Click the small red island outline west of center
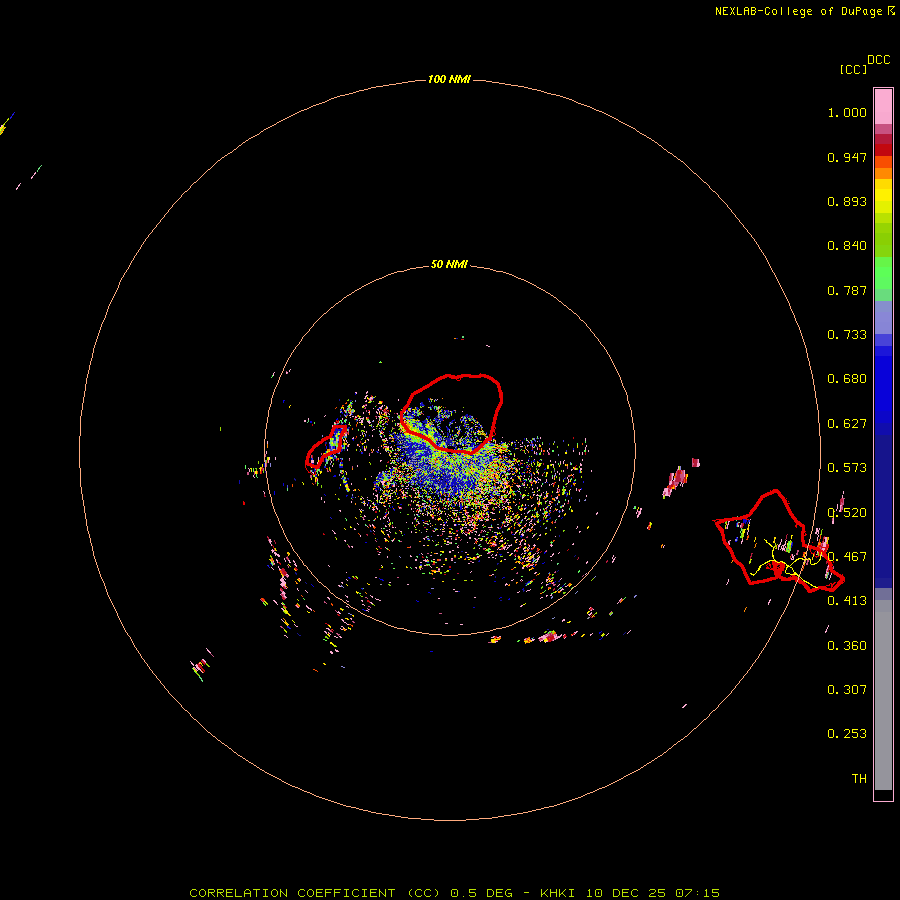The height and width of the screenshot is (900, 900). 326,446
